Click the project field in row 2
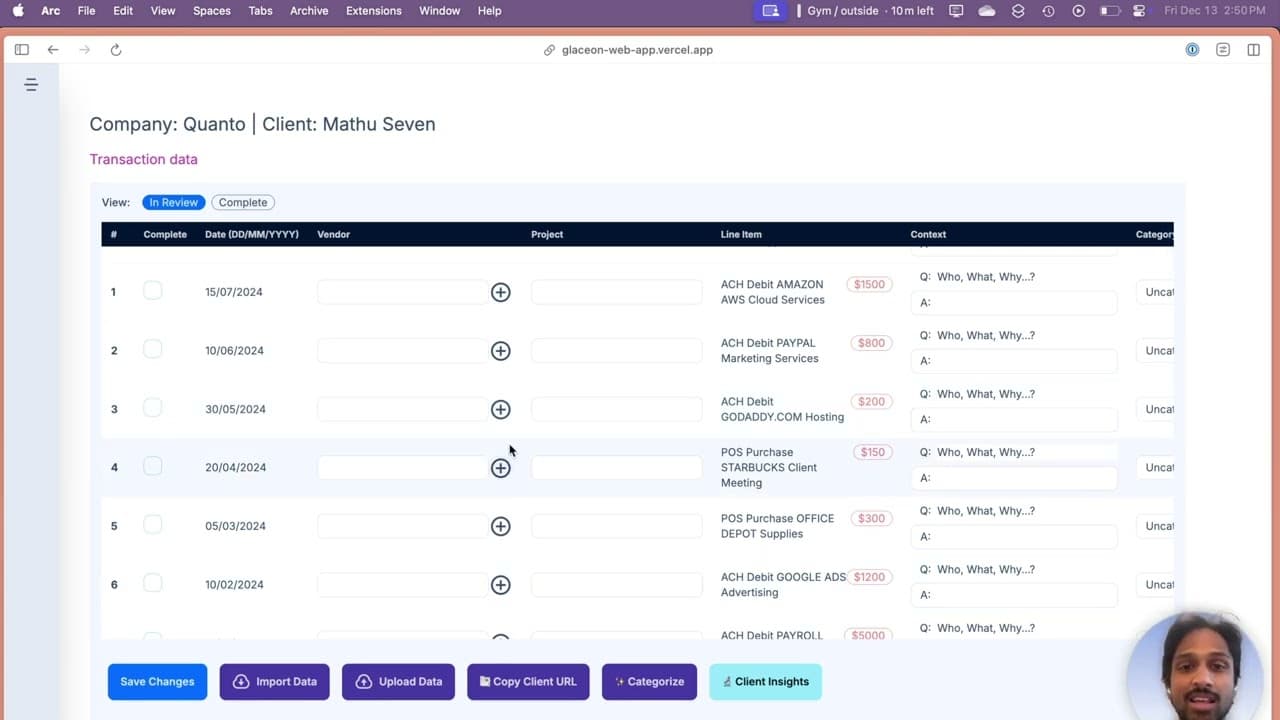This screenshot has height=720, width=1280. (617, 351)
